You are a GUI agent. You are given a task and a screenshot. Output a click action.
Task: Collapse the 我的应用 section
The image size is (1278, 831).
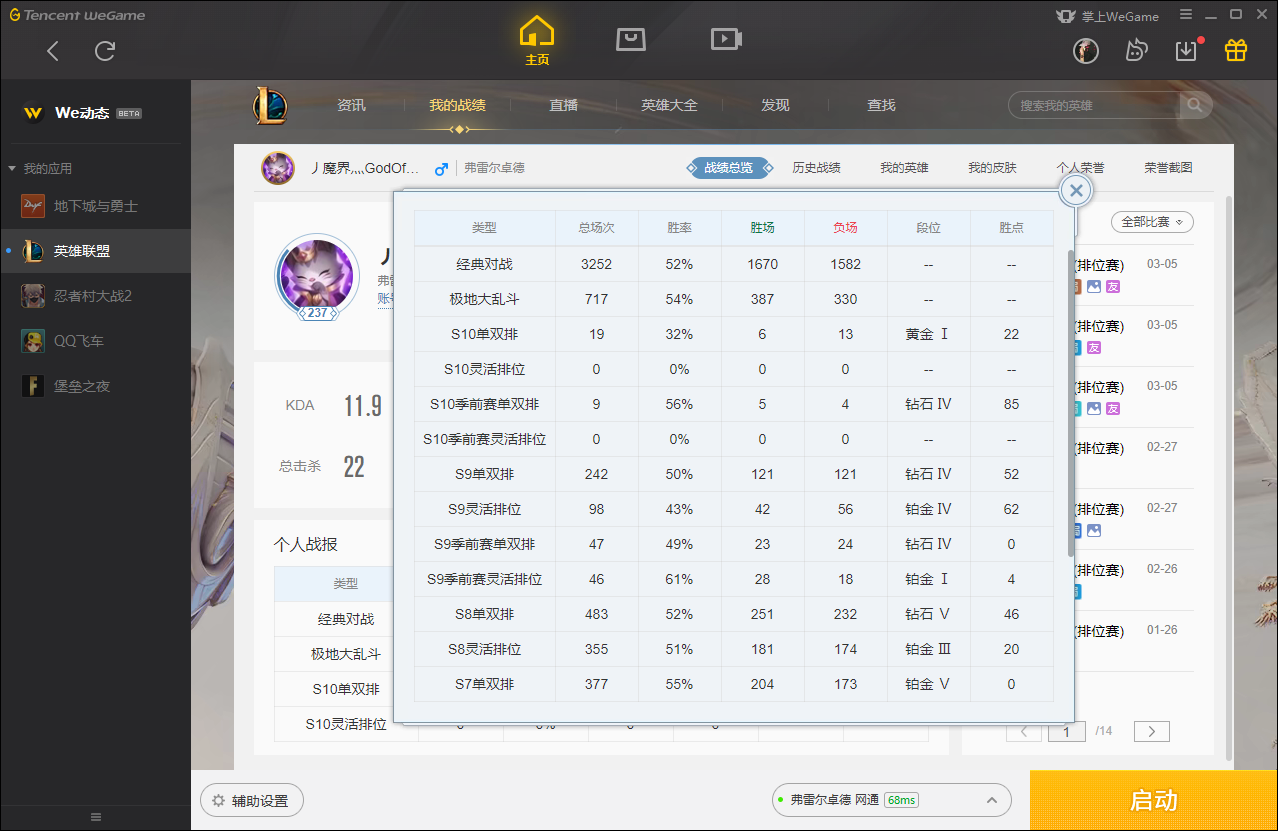[x=40, y=168]
